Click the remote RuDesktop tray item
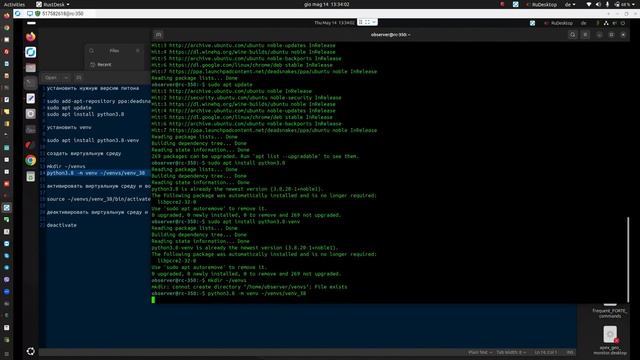The image size is (640, 360). click(558, 23)
